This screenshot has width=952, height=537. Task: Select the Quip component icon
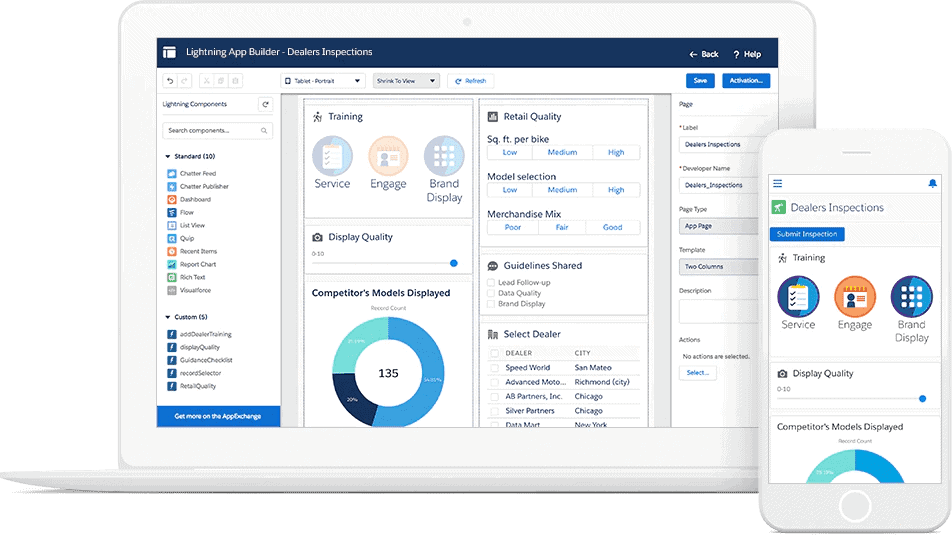click(x=172, y=239)
